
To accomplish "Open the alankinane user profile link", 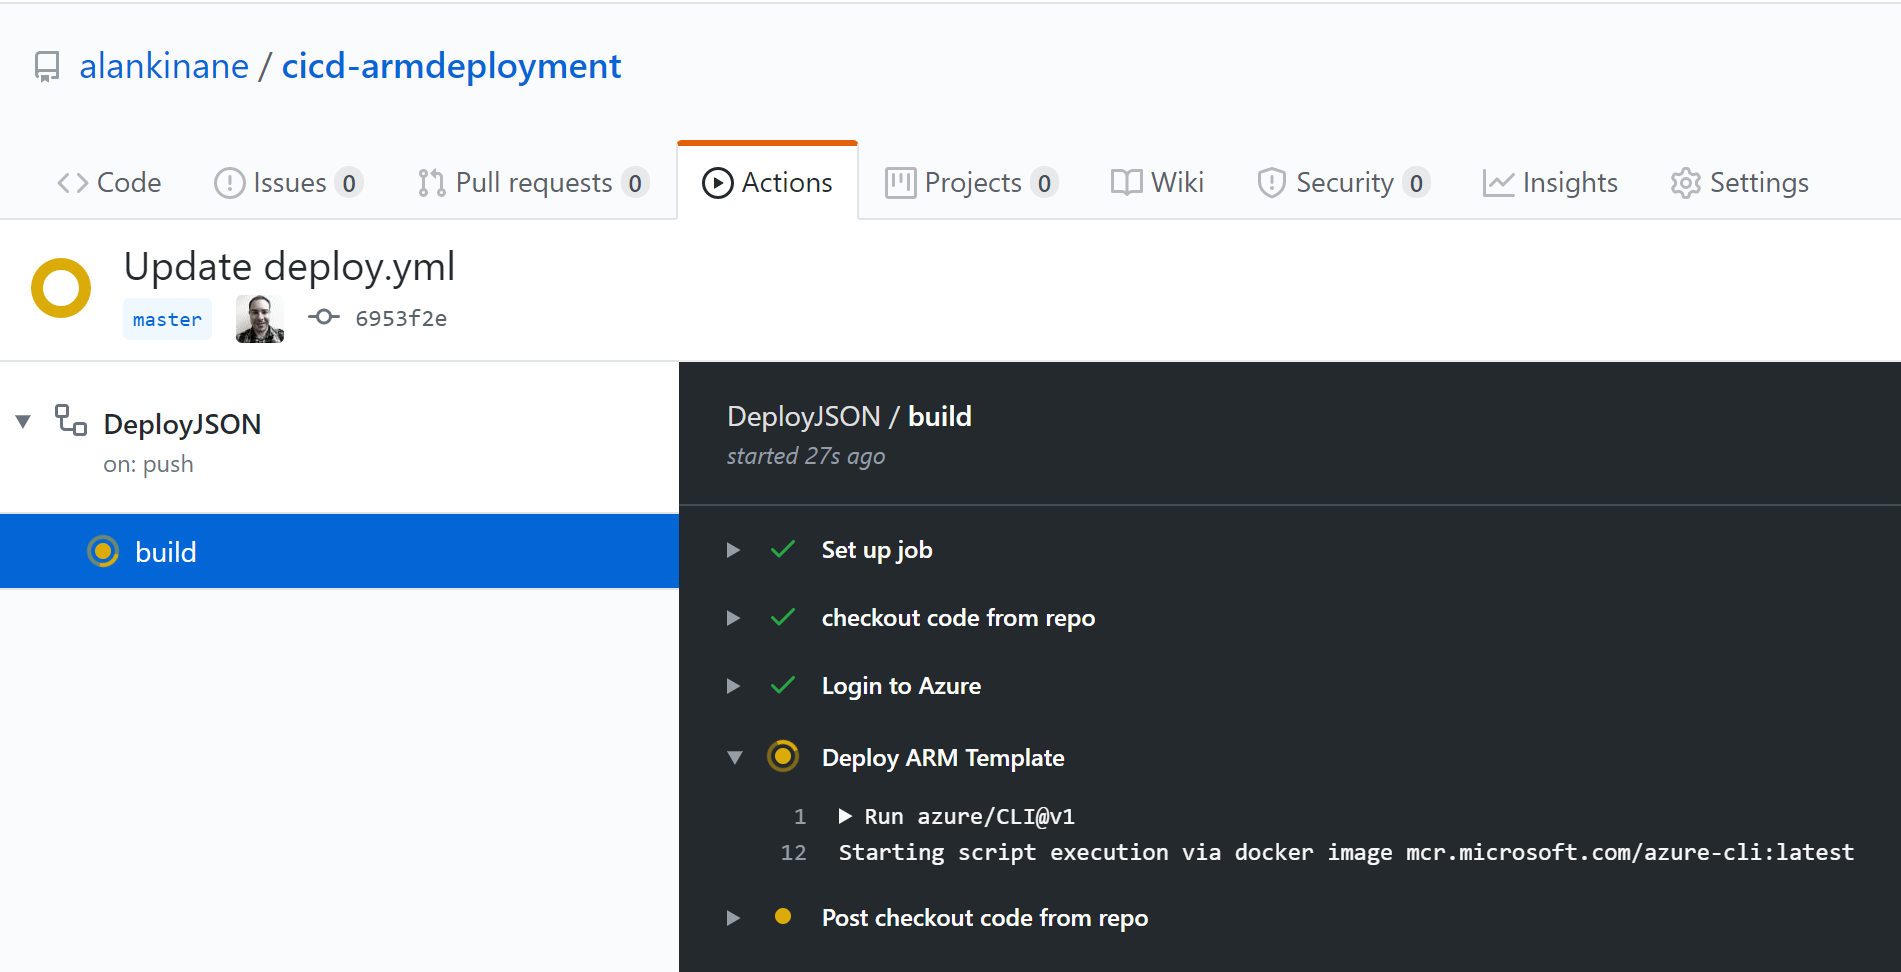I will coord(164,66).
